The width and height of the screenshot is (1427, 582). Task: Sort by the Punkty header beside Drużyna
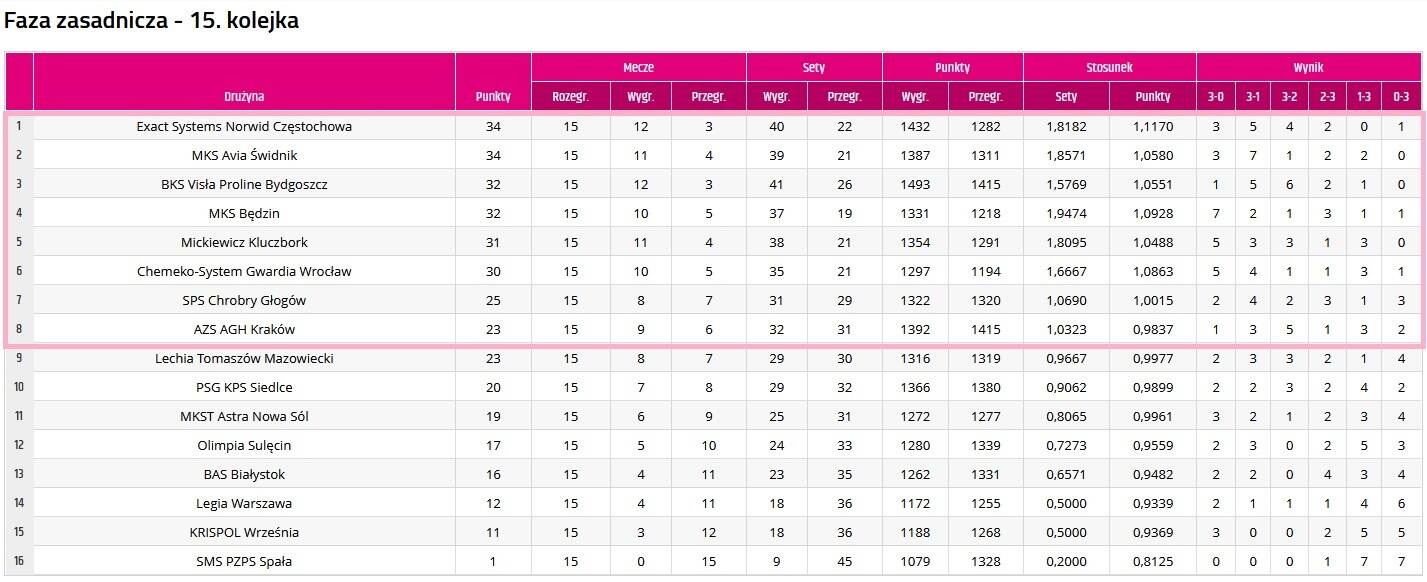[x=493, y=97]
